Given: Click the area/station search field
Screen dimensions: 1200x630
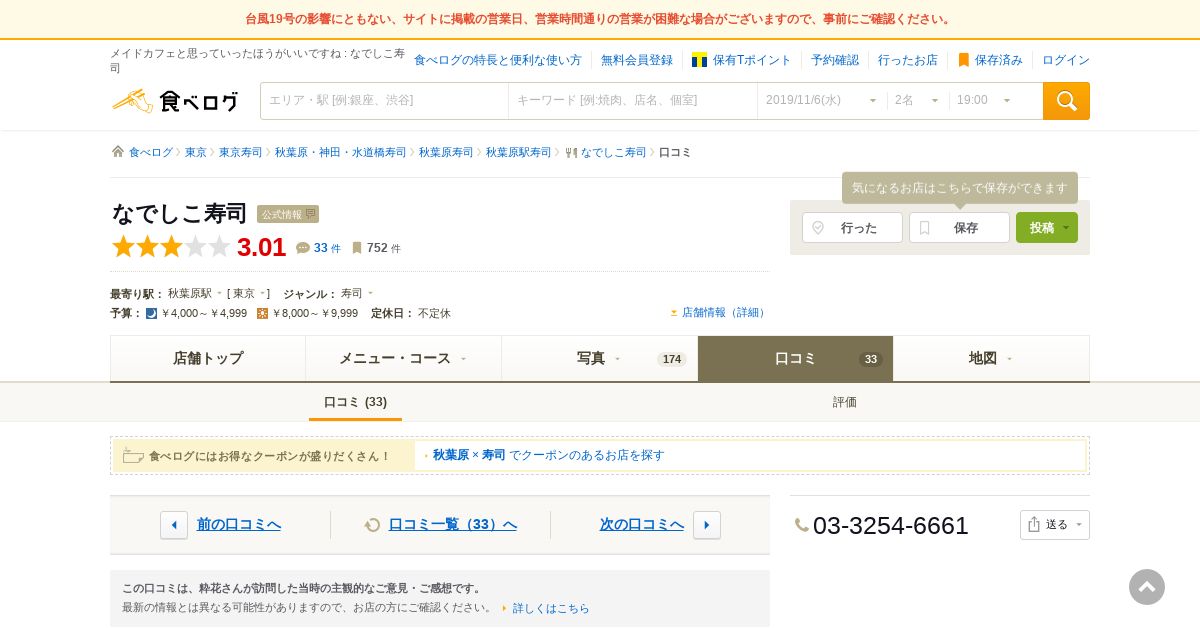Looking at the screenshot, I should click(385, 100).
